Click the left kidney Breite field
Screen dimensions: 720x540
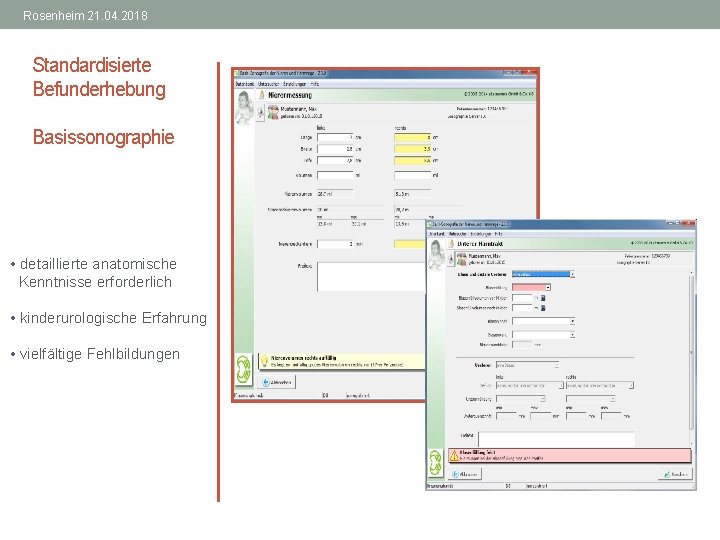pos(335,149)
